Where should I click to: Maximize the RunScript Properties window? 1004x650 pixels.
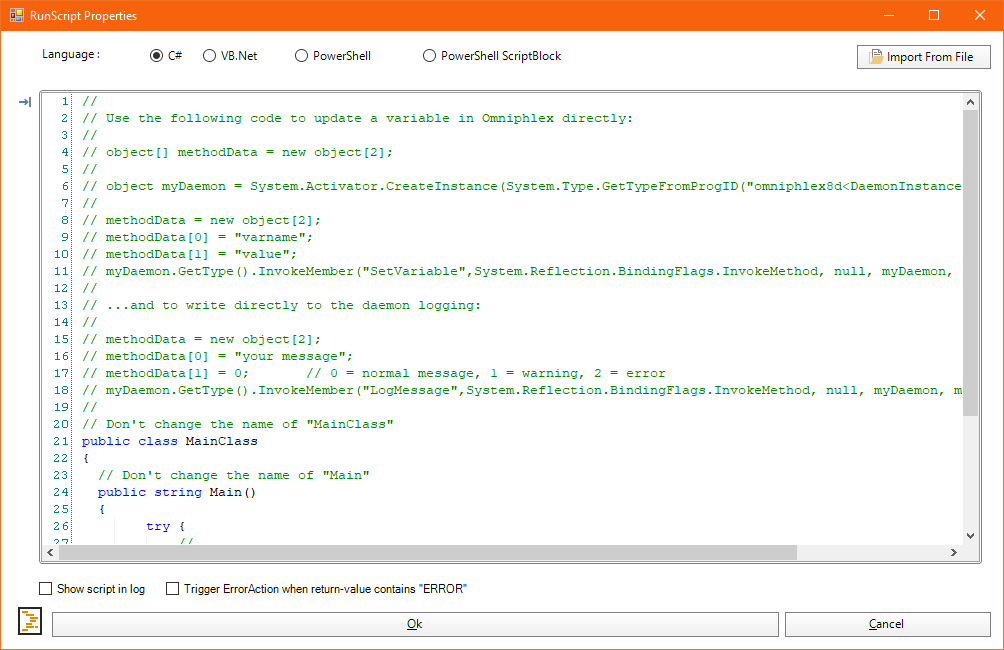coord(934,15)
